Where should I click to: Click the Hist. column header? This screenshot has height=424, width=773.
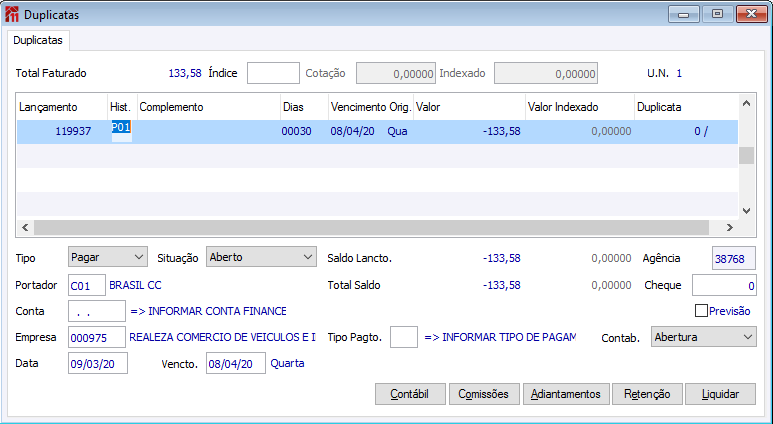click(122, 107)
